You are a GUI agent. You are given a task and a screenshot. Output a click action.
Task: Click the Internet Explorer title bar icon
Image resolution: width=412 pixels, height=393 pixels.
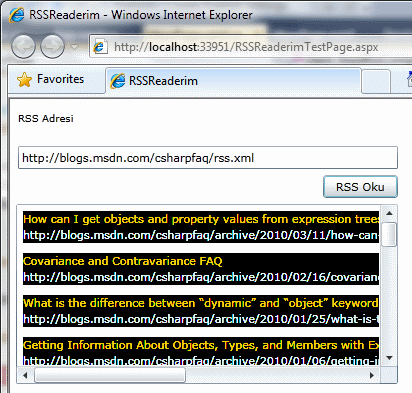pos(17,15)
